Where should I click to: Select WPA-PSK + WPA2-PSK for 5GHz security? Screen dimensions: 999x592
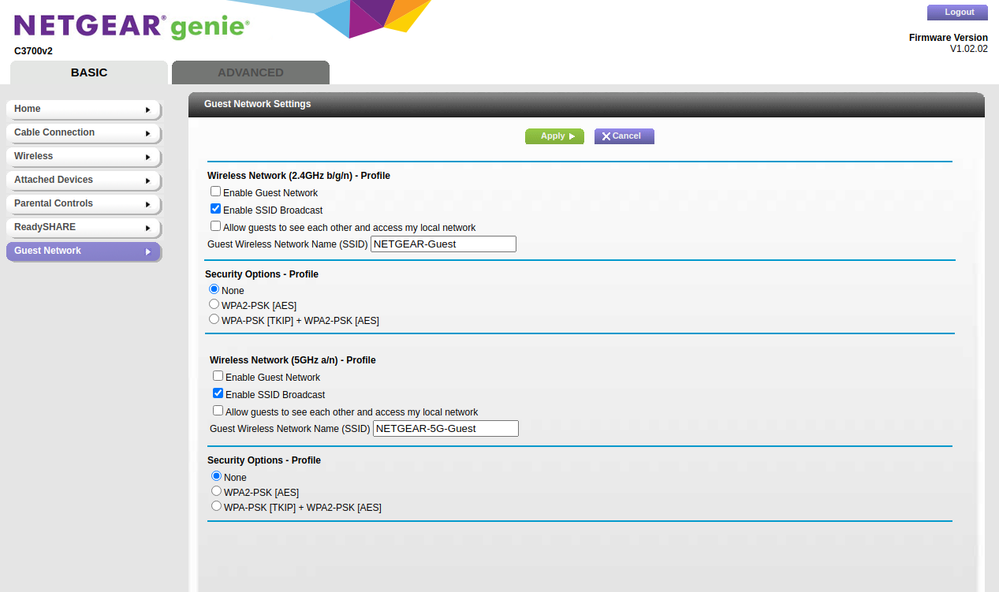pyautogui.click(x=216, y=505)
